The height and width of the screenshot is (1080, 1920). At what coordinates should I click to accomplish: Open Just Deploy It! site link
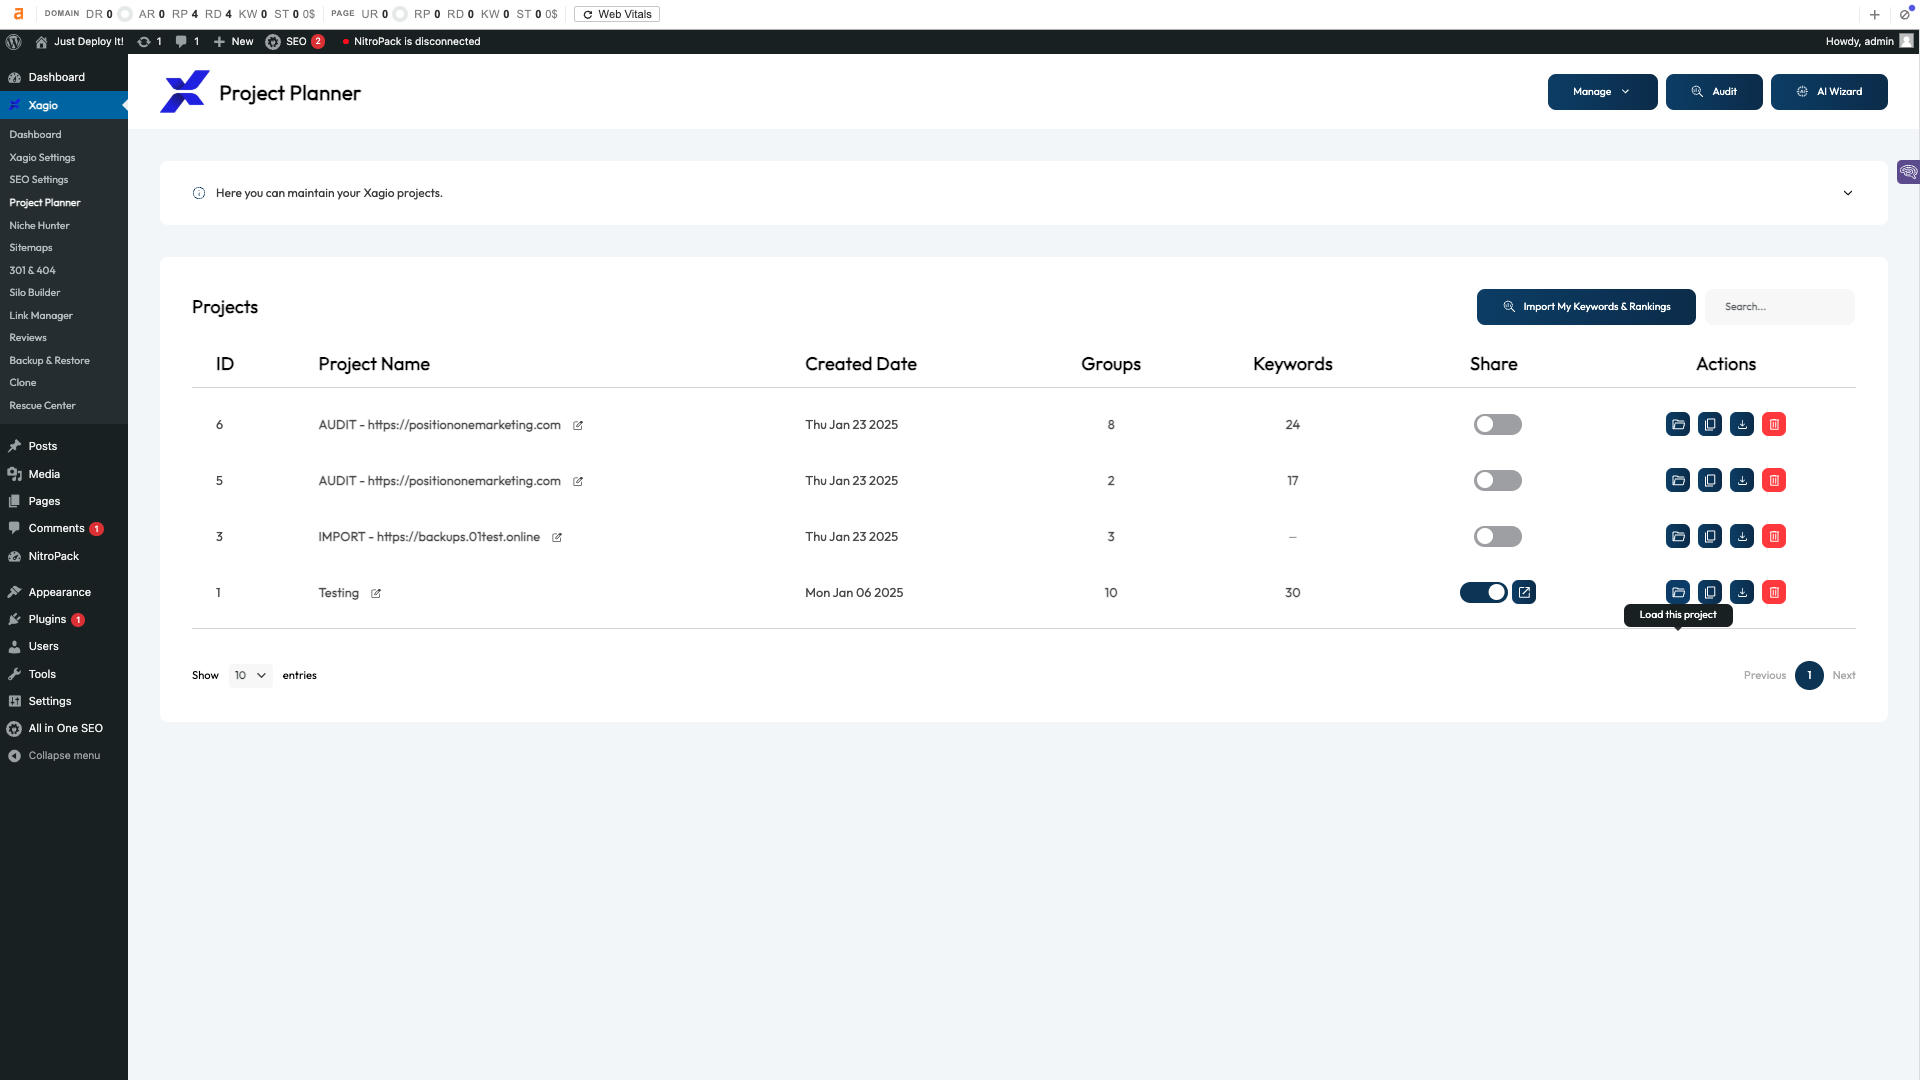[79, 42]
